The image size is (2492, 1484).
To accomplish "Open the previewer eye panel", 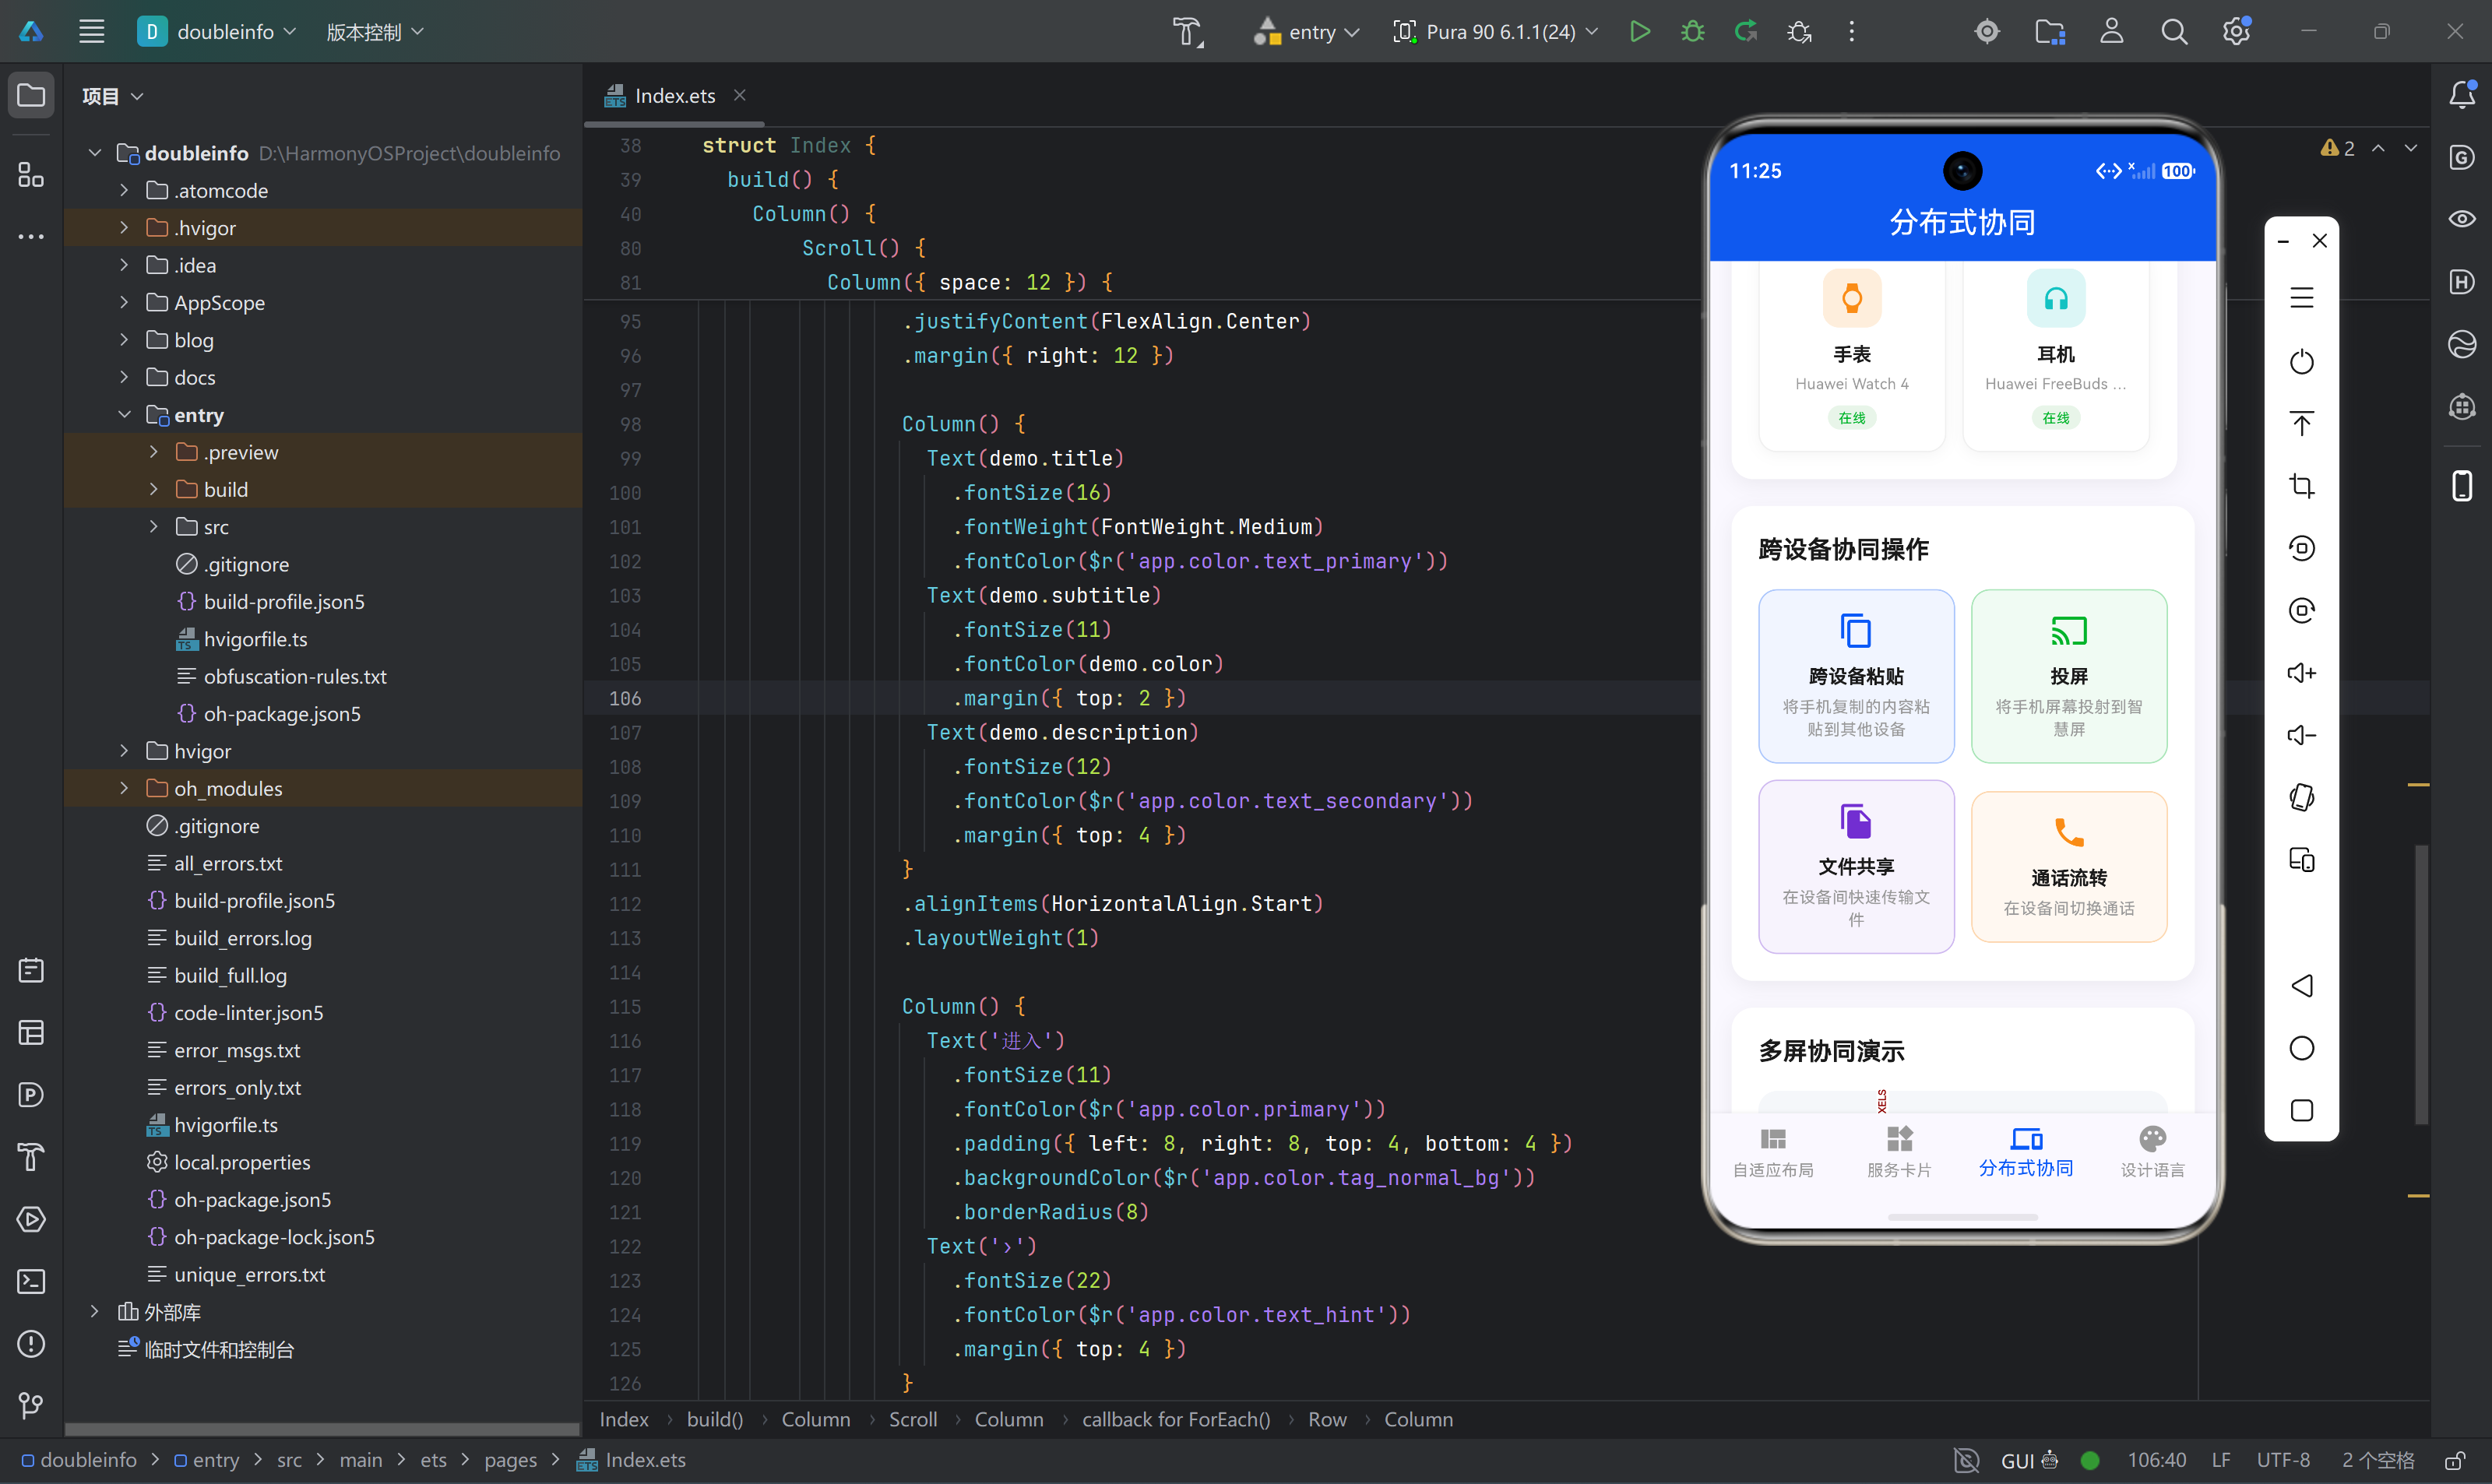I will point(2461,219).
